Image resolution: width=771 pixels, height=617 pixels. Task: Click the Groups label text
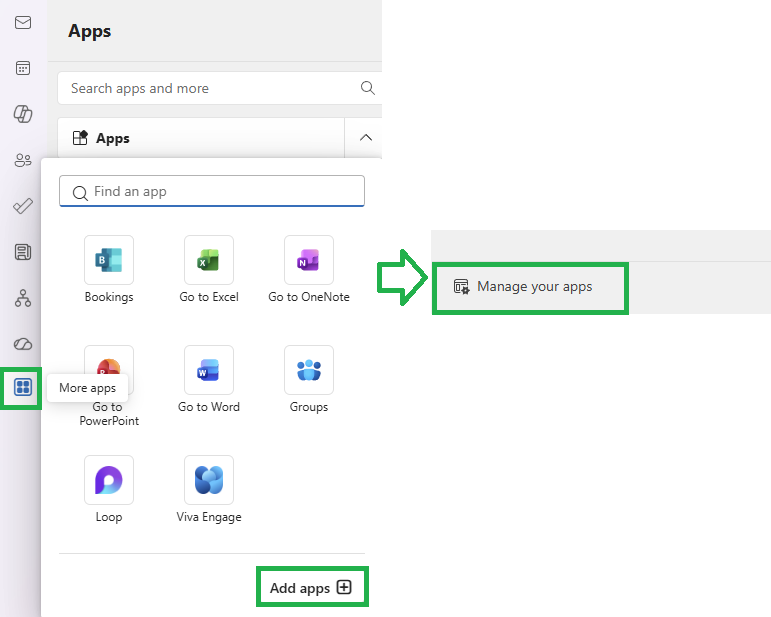[x=309, y=407]
